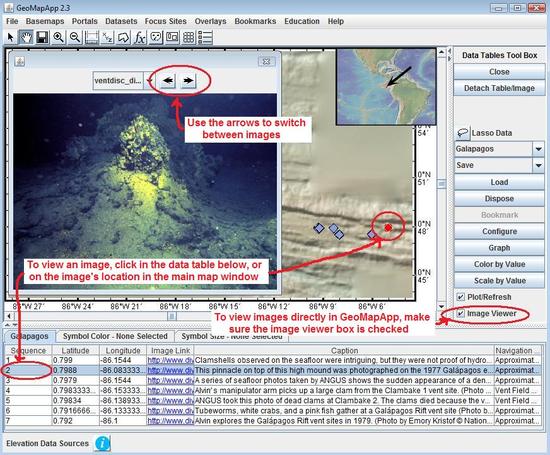Select longitude cell -86.1

123,421
